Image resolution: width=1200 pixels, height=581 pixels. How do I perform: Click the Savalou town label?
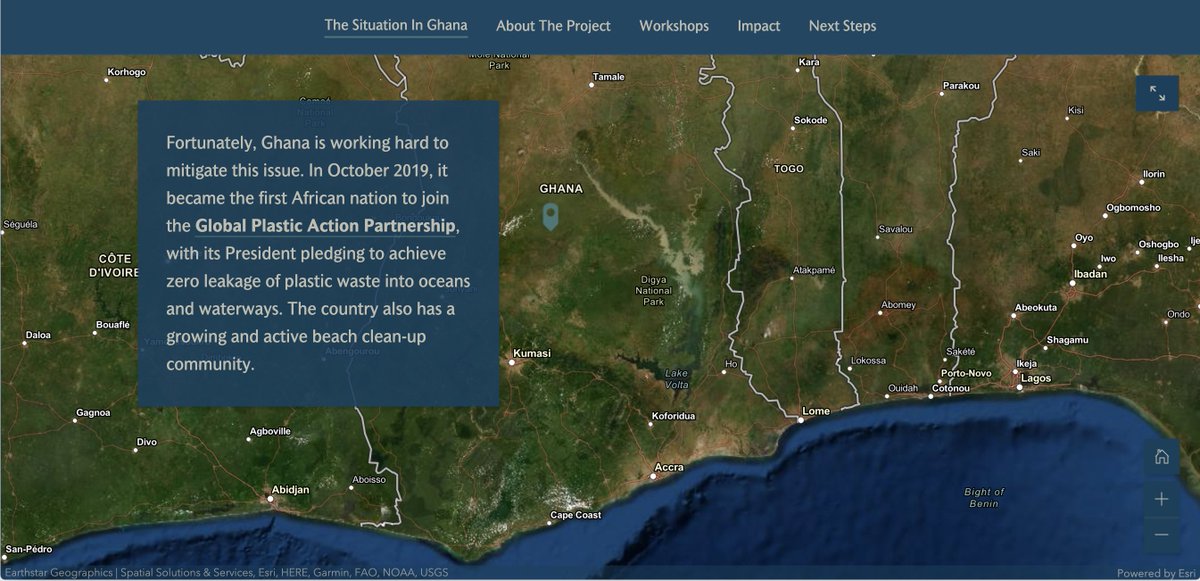[896, 229]
